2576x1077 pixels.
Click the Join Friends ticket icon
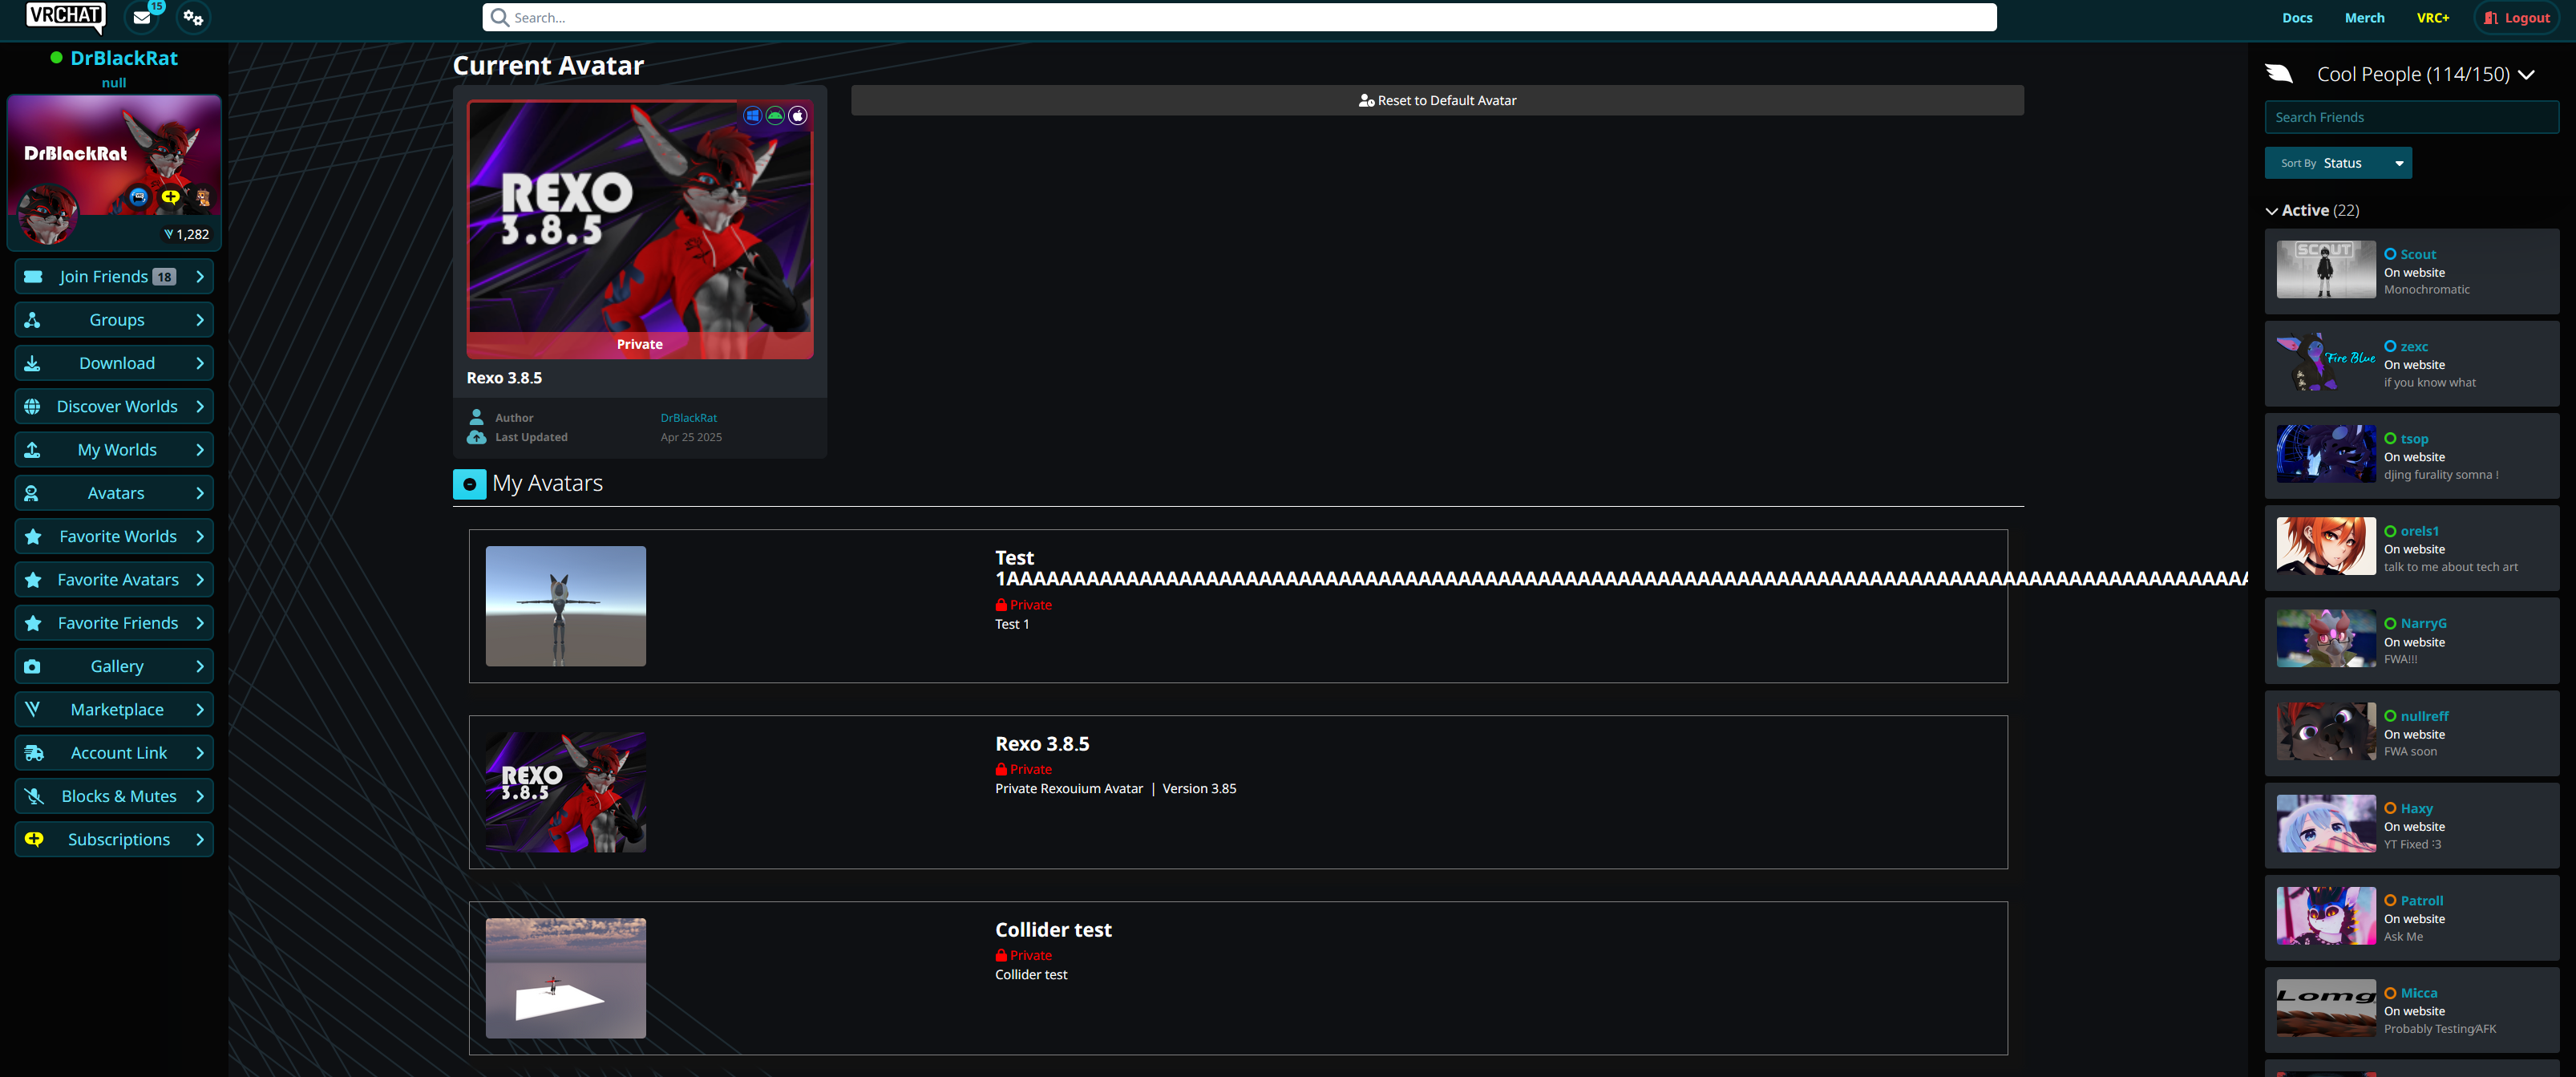pos(33,277)
